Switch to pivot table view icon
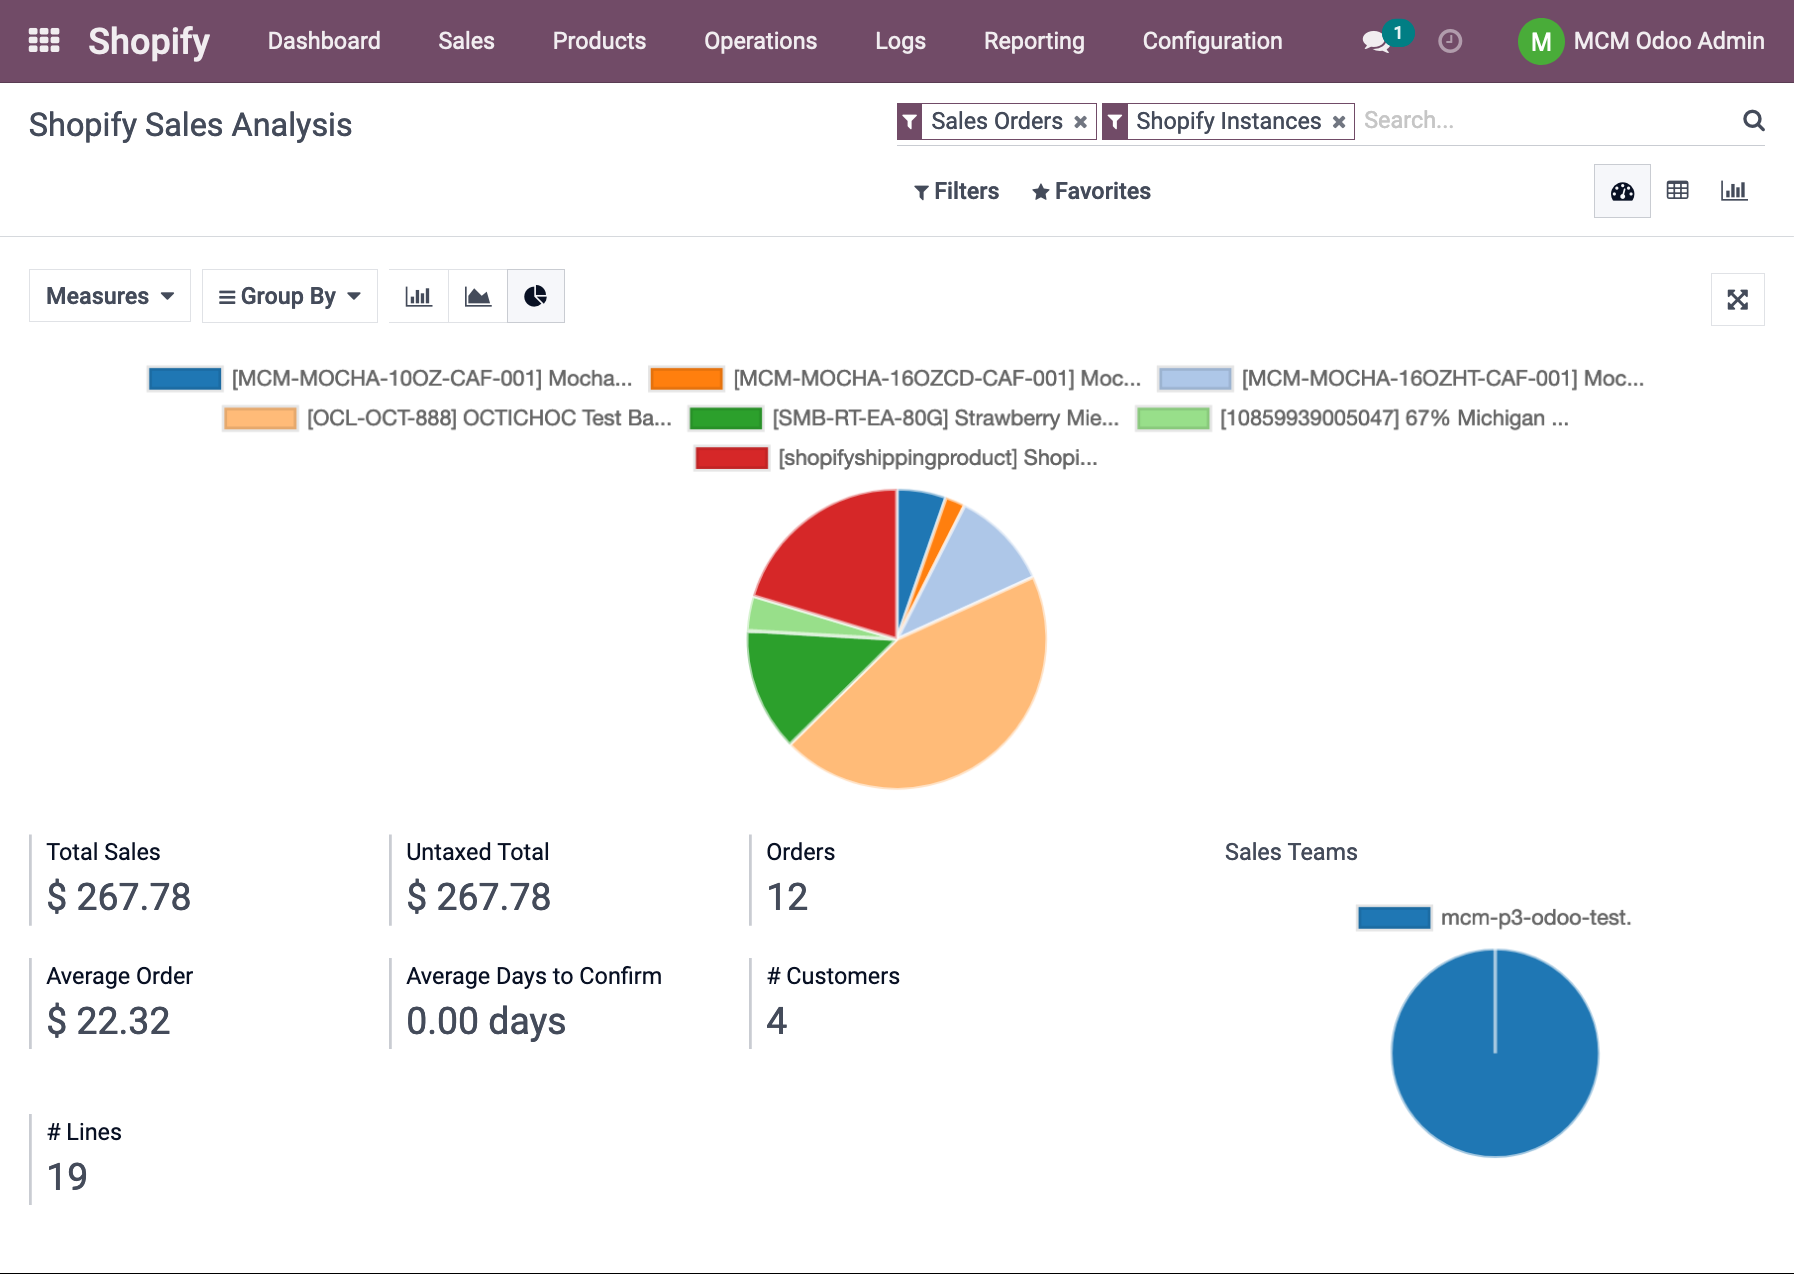 coord(1678,191)
